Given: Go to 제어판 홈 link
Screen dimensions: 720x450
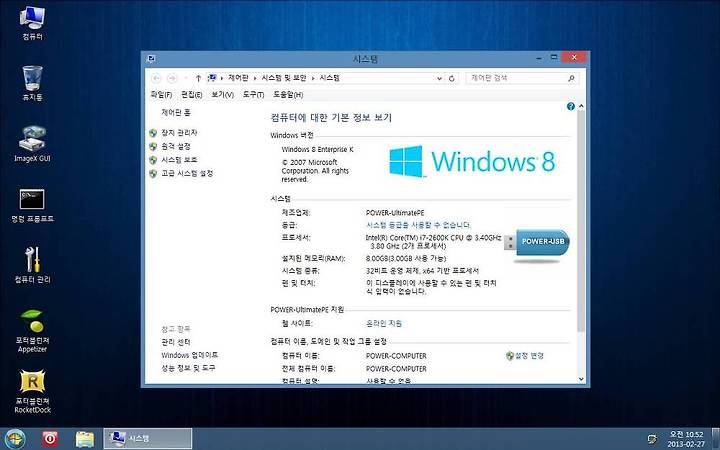Looking at the screenshot, I should click(176, 112).
